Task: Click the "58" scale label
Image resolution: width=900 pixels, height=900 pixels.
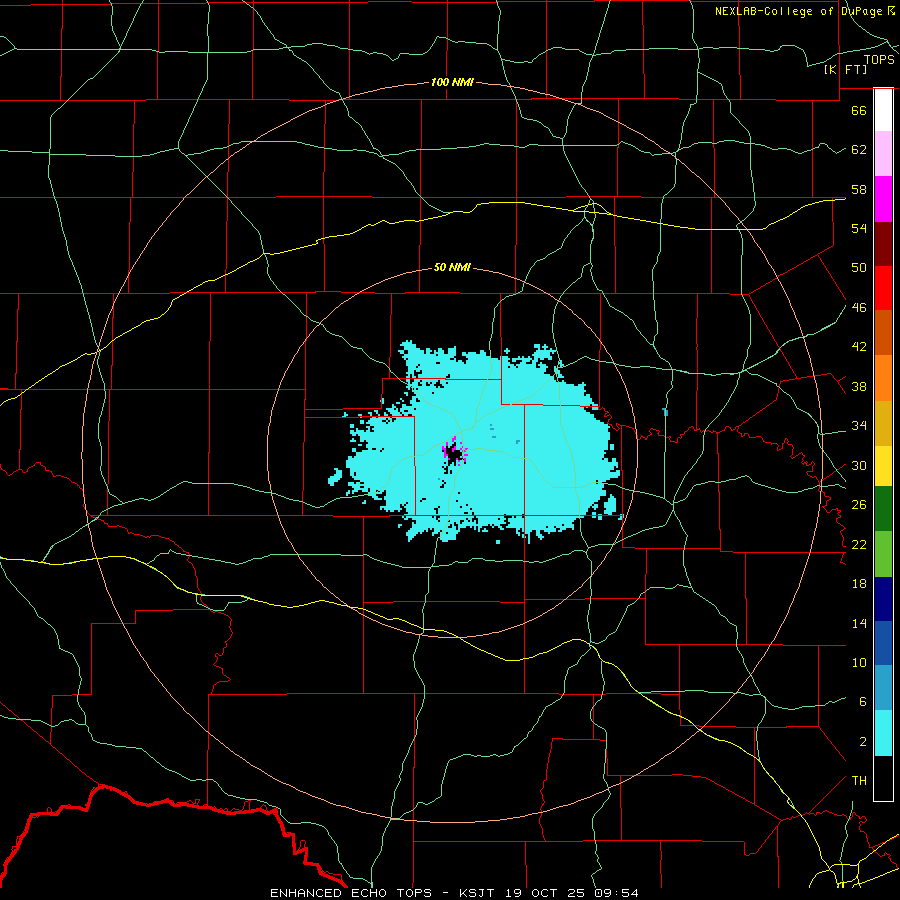Action: tap(859, 189)
